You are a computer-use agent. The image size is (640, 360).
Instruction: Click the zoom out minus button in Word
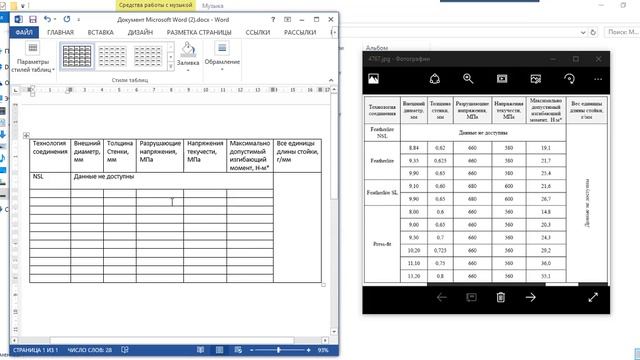click(x=251, y=350)
